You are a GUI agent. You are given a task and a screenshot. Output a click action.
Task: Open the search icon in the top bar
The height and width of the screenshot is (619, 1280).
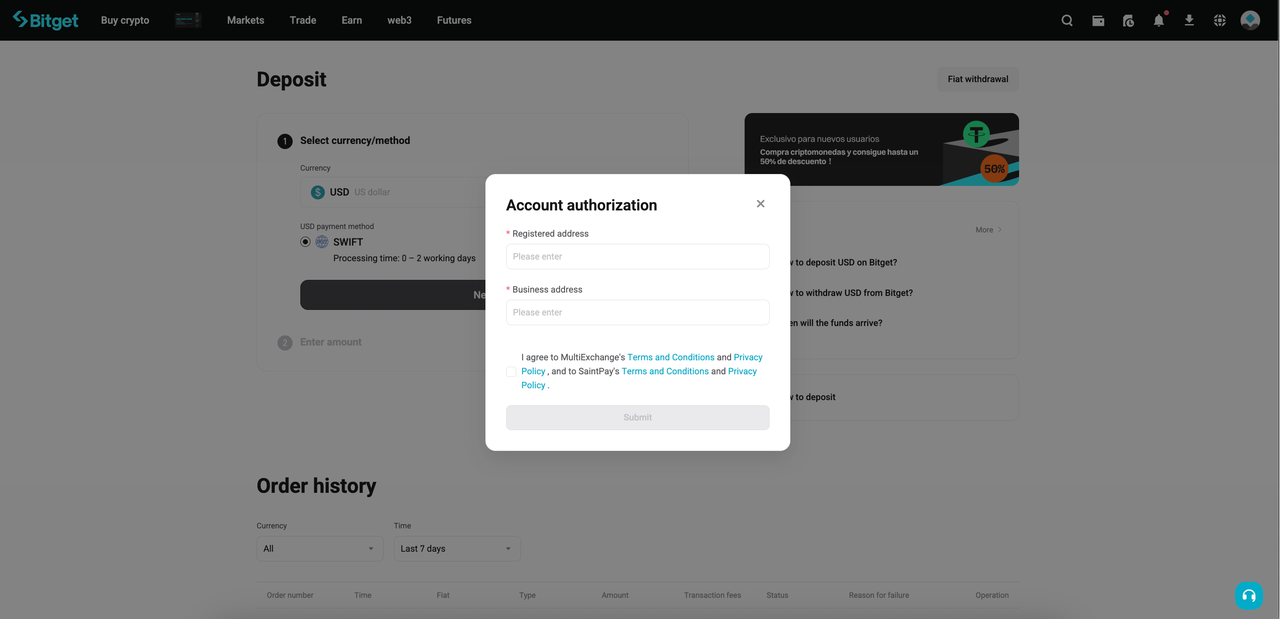pyautogui.click(x=1066, y=19)
